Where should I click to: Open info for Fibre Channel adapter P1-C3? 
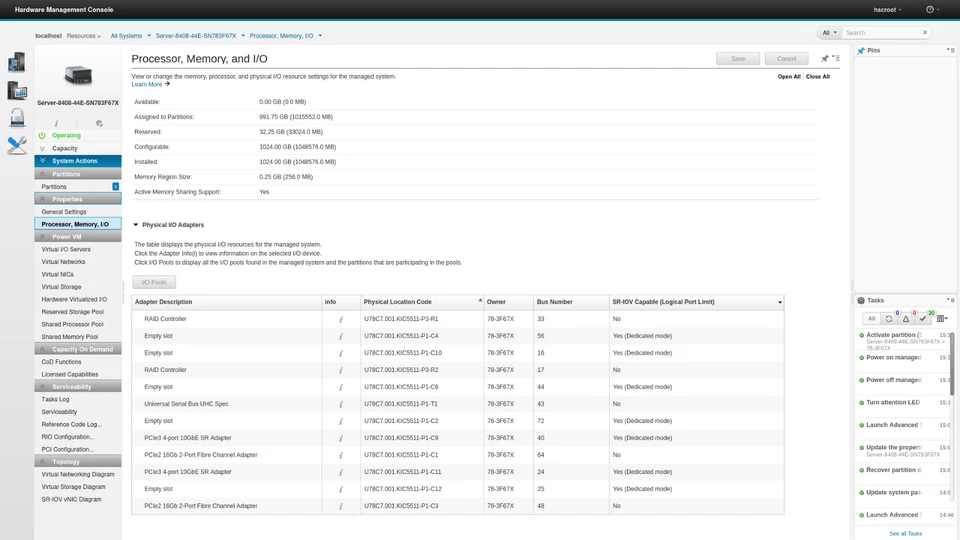coord(341,506)
